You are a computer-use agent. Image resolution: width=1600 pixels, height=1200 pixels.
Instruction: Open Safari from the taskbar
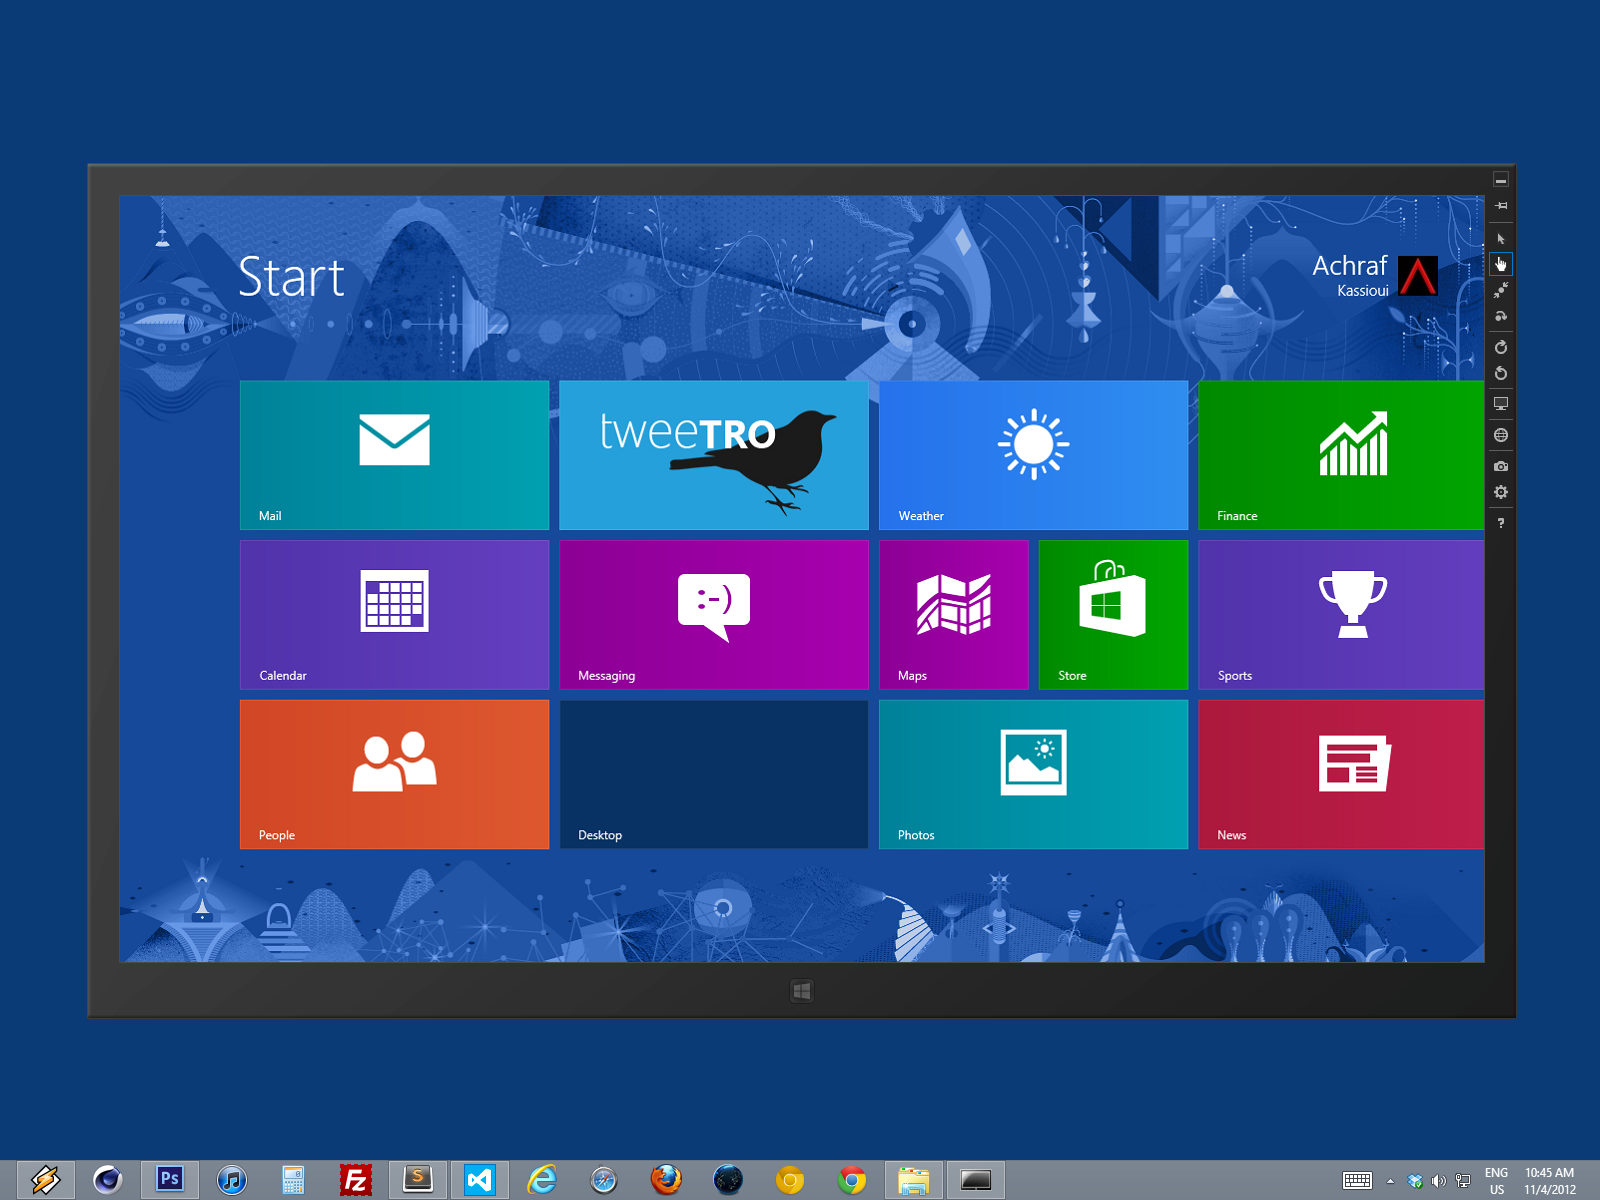point(603,1180)
